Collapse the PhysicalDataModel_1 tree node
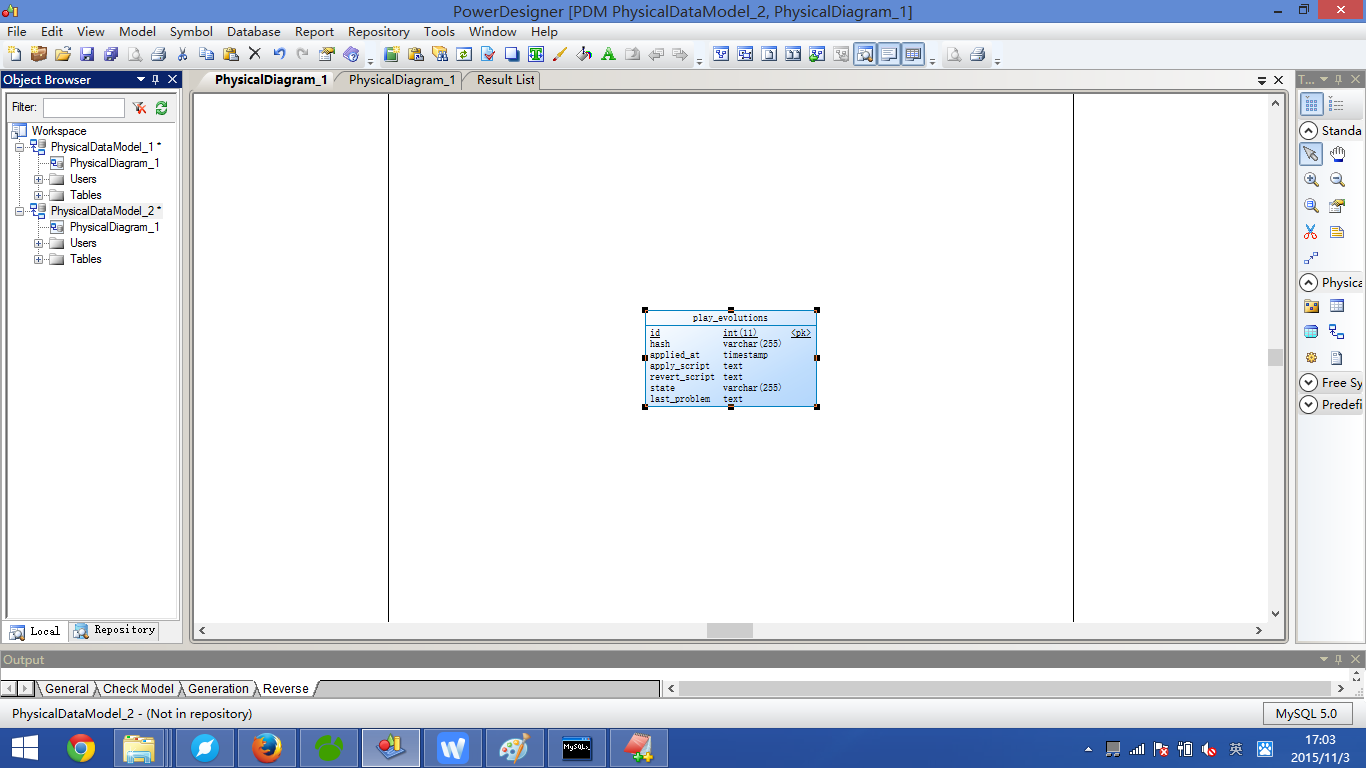This screenshot has height=768, width=1366. point(19,147)
